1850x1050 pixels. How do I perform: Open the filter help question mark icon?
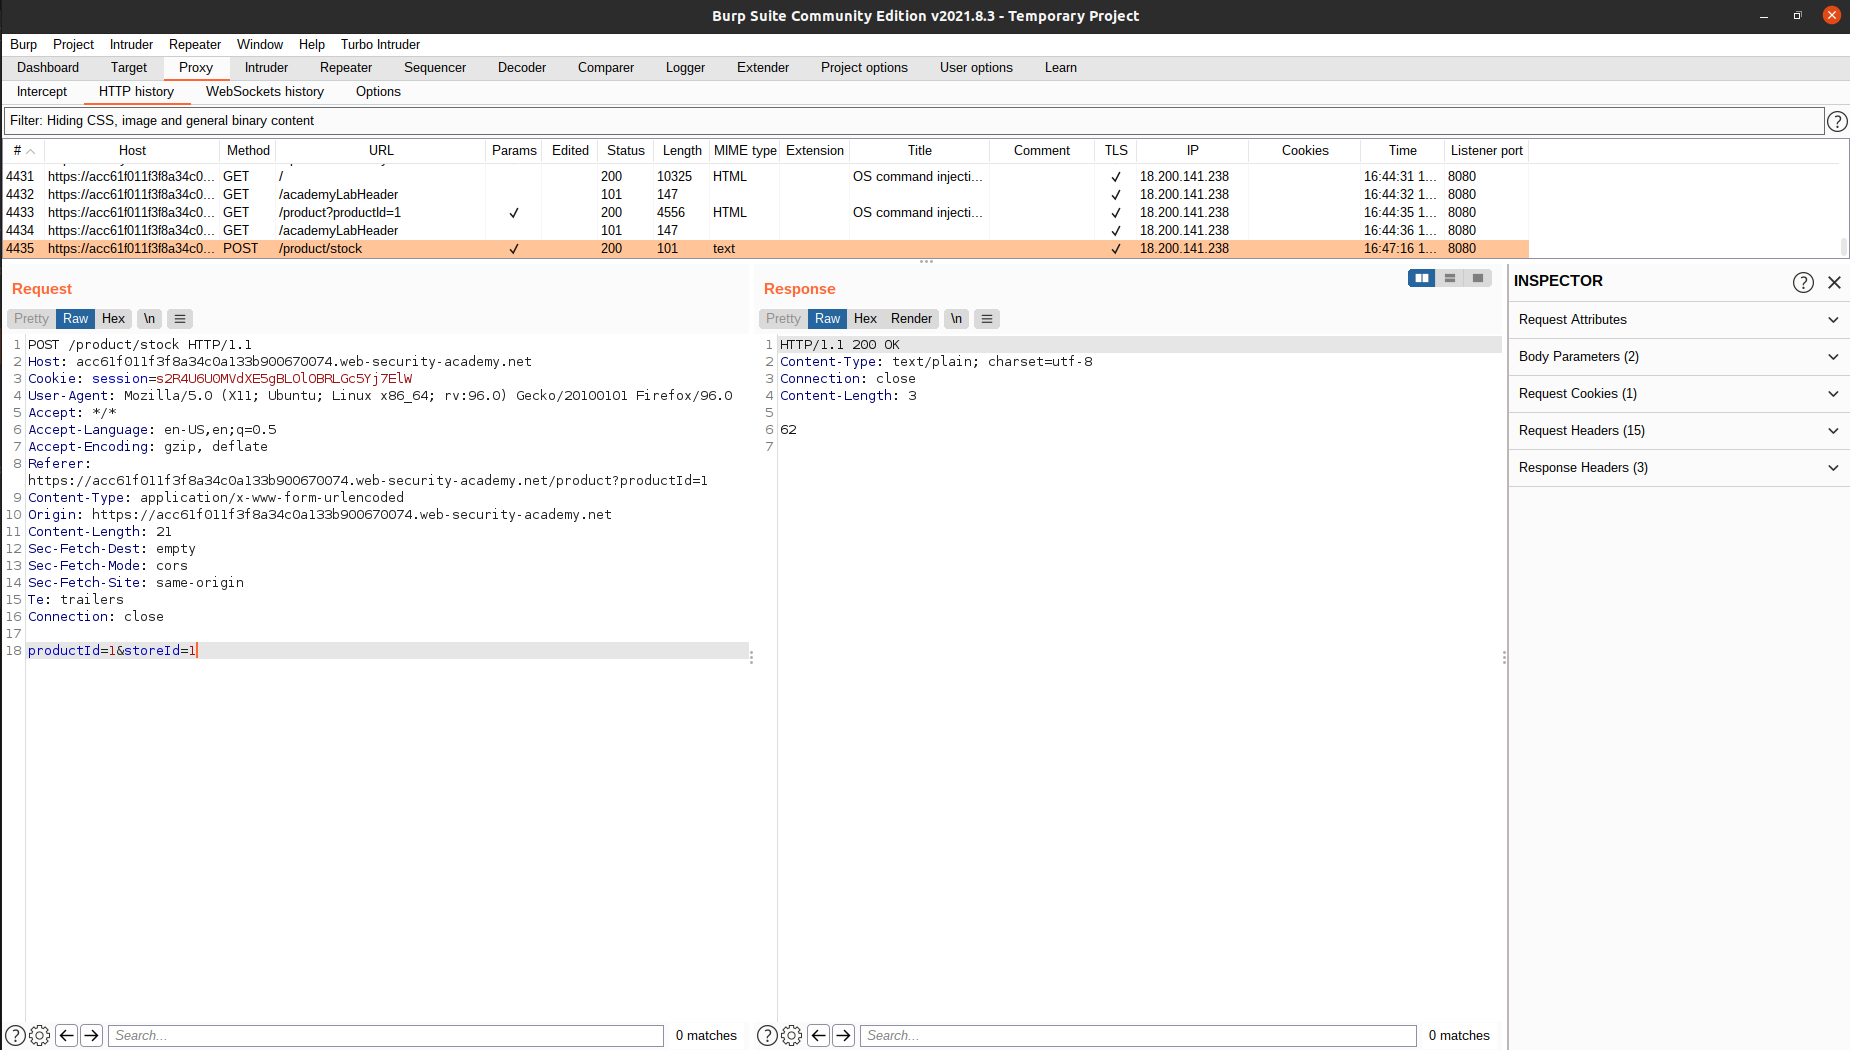1837,121
